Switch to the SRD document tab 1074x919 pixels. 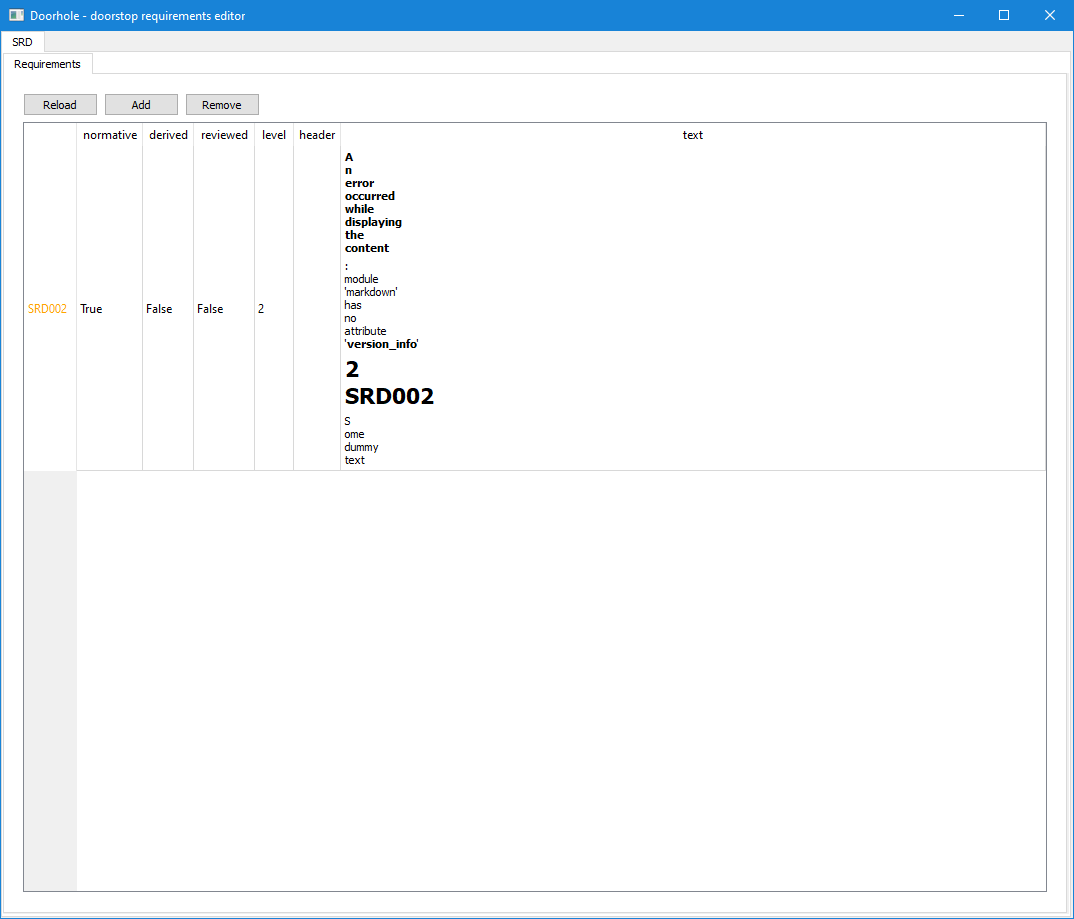(x=22, y=42)
